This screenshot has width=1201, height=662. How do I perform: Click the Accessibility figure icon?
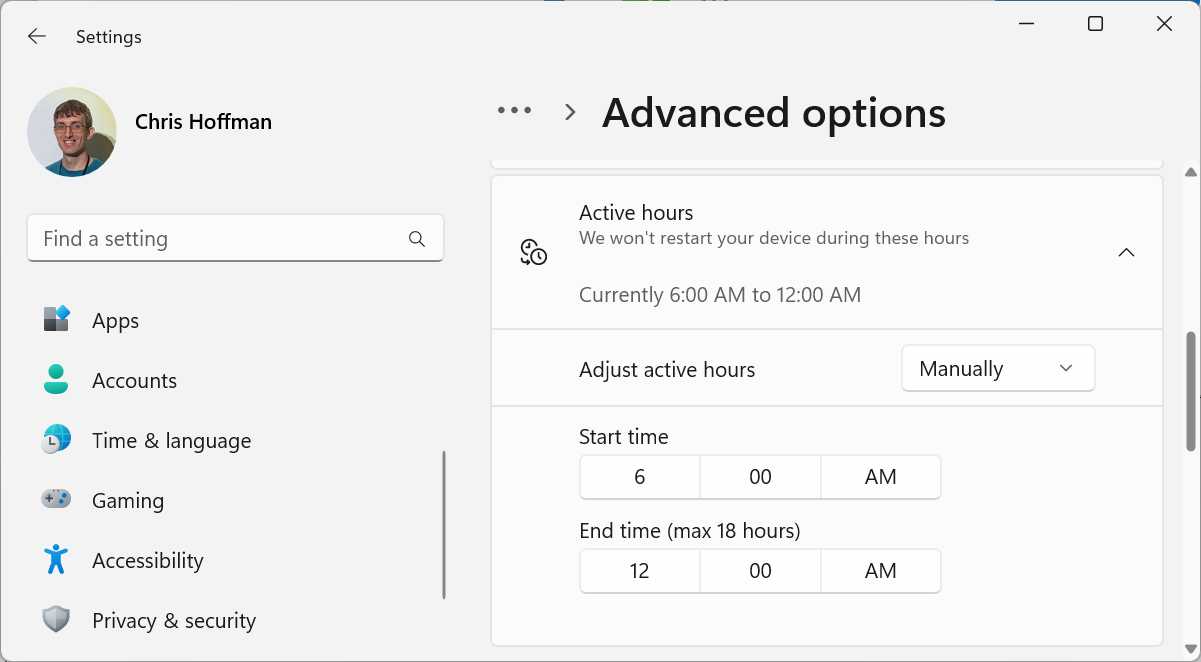pos(56,560)
